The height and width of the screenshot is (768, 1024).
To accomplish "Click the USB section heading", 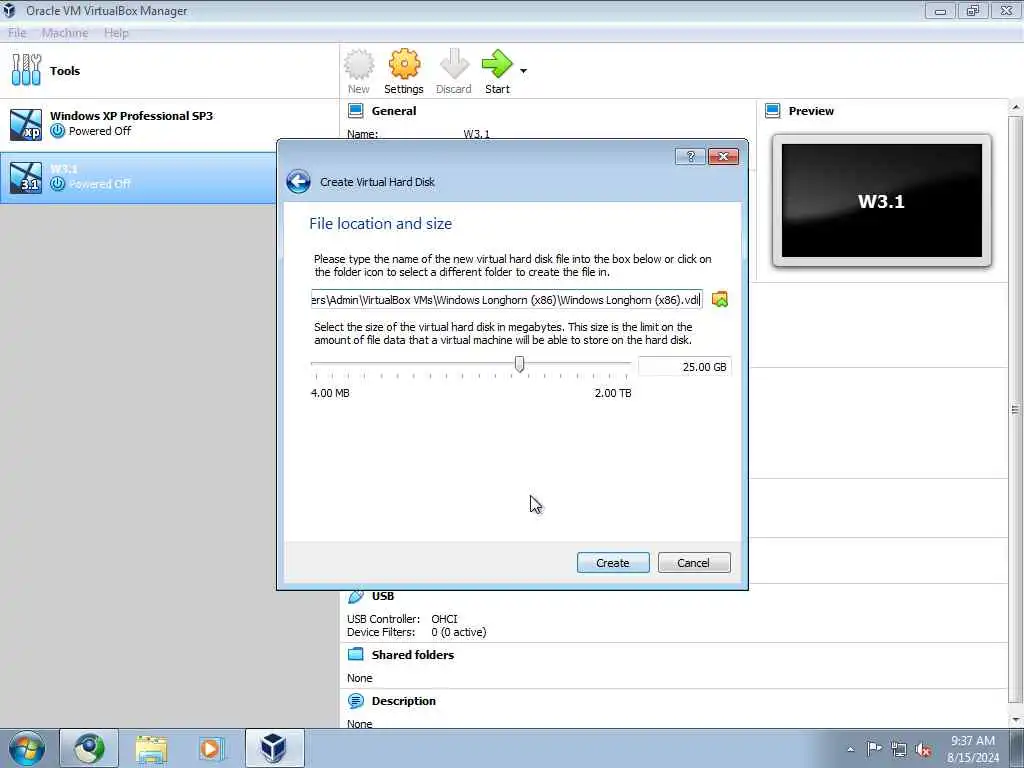I will point(383,596).
